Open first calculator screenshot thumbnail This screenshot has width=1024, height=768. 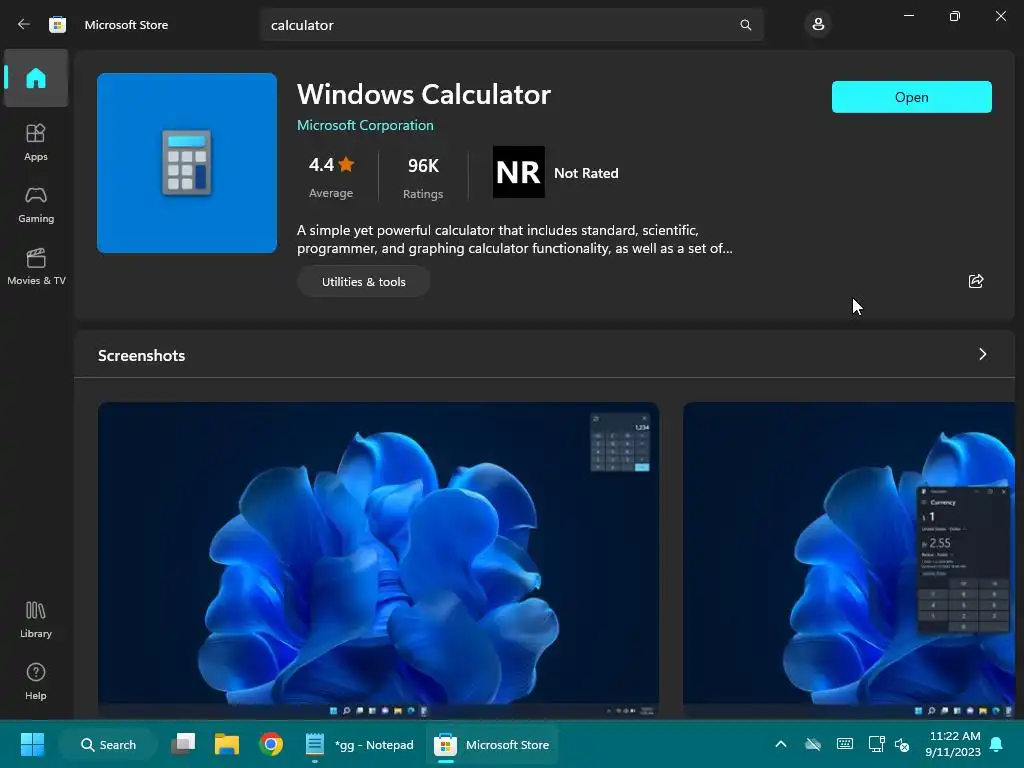(378, 560)
